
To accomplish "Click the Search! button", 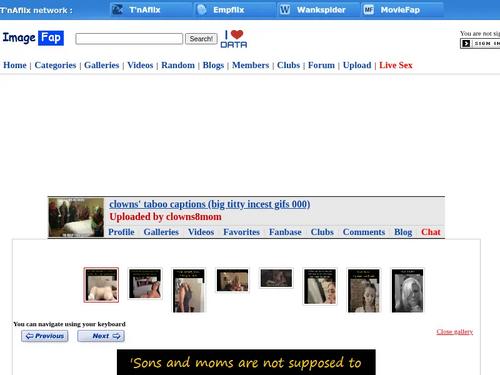I will pos(201,39).
